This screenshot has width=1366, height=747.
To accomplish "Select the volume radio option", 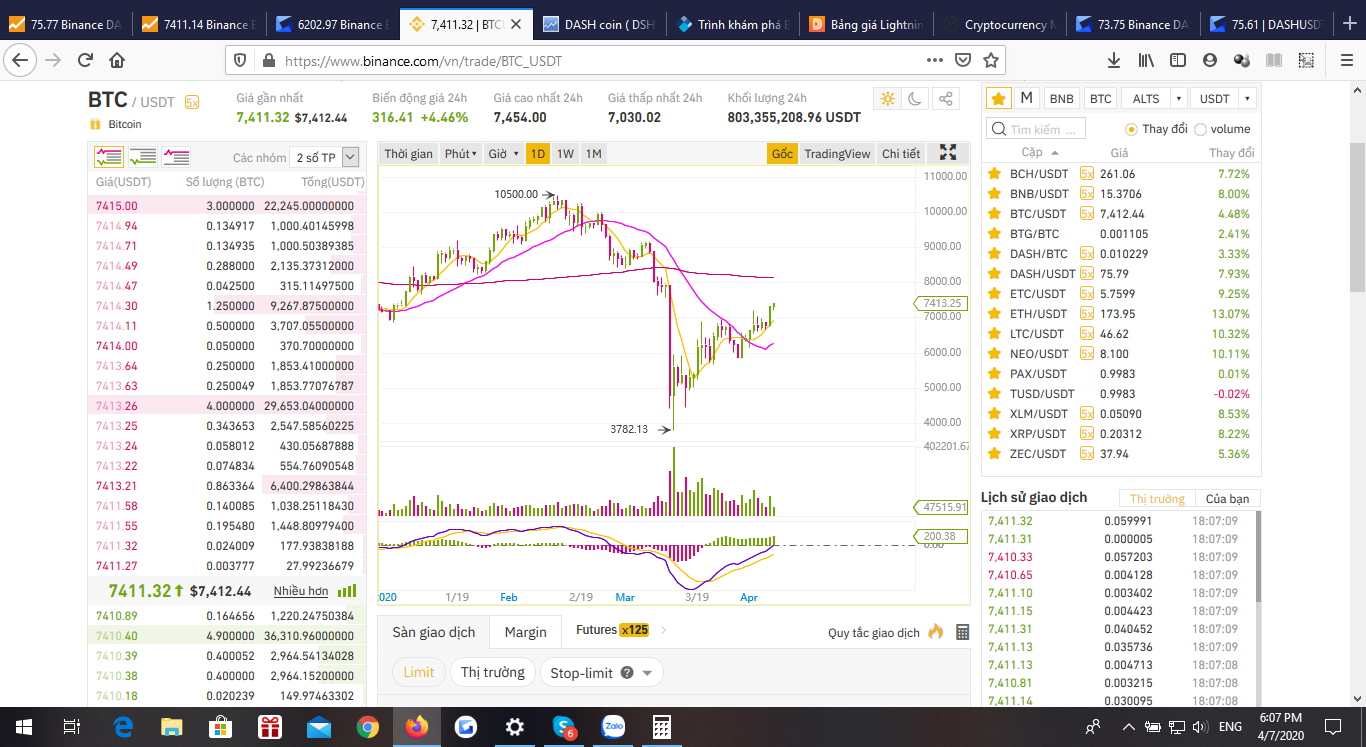I will tap(1200, 129).
